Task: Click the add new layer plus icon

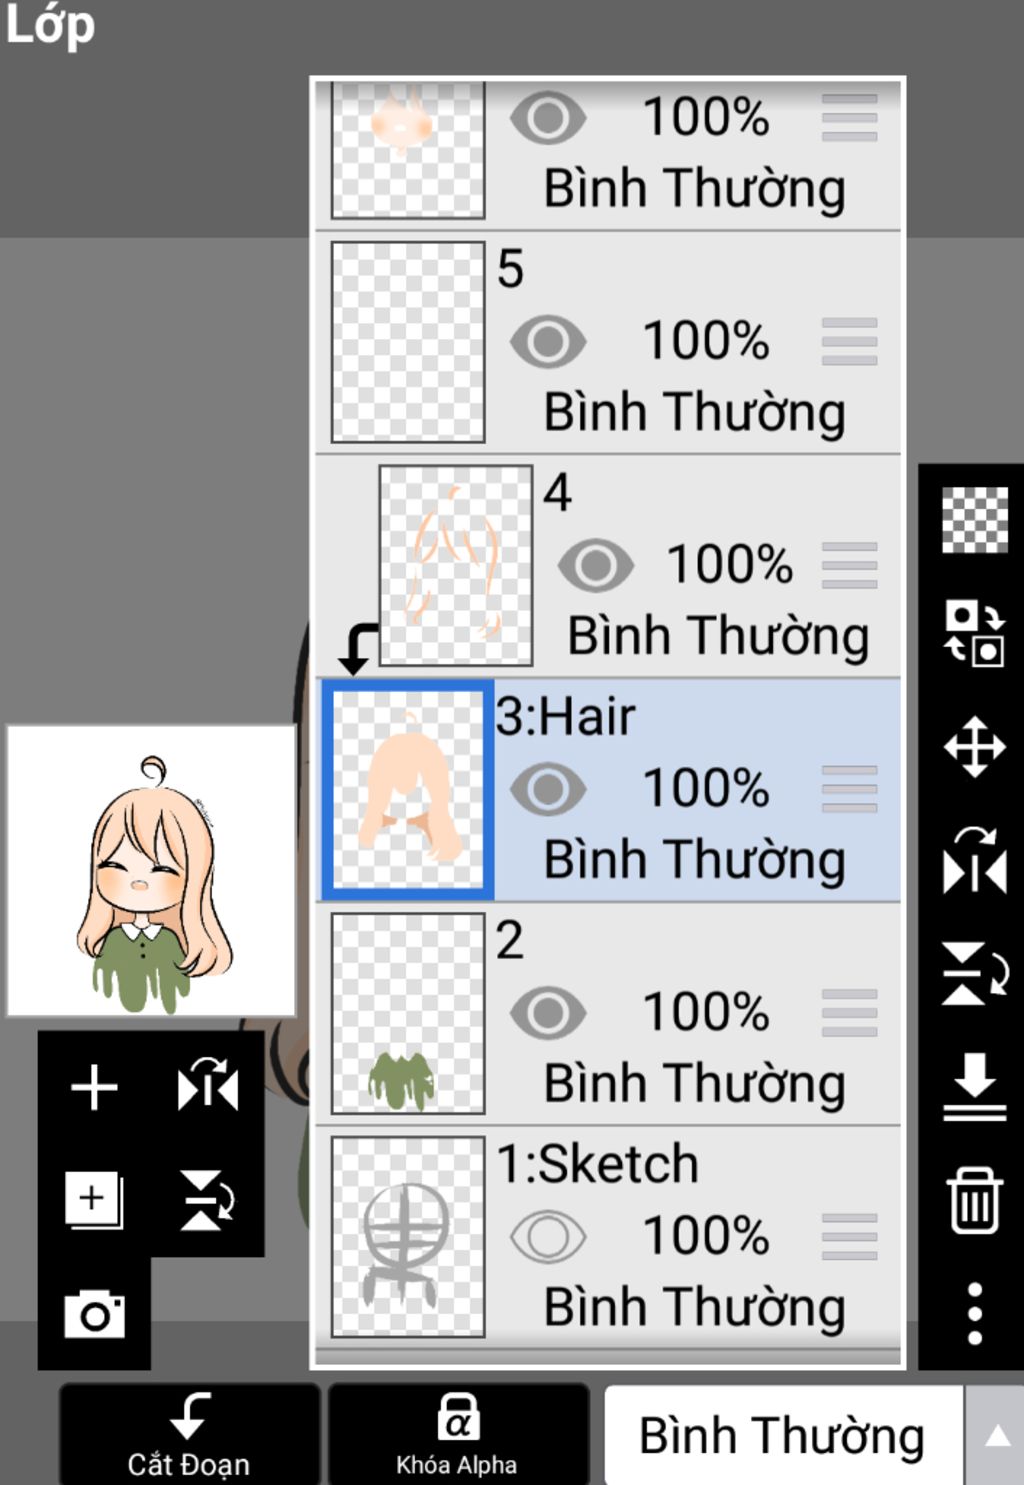Action: pos(95,1087)
